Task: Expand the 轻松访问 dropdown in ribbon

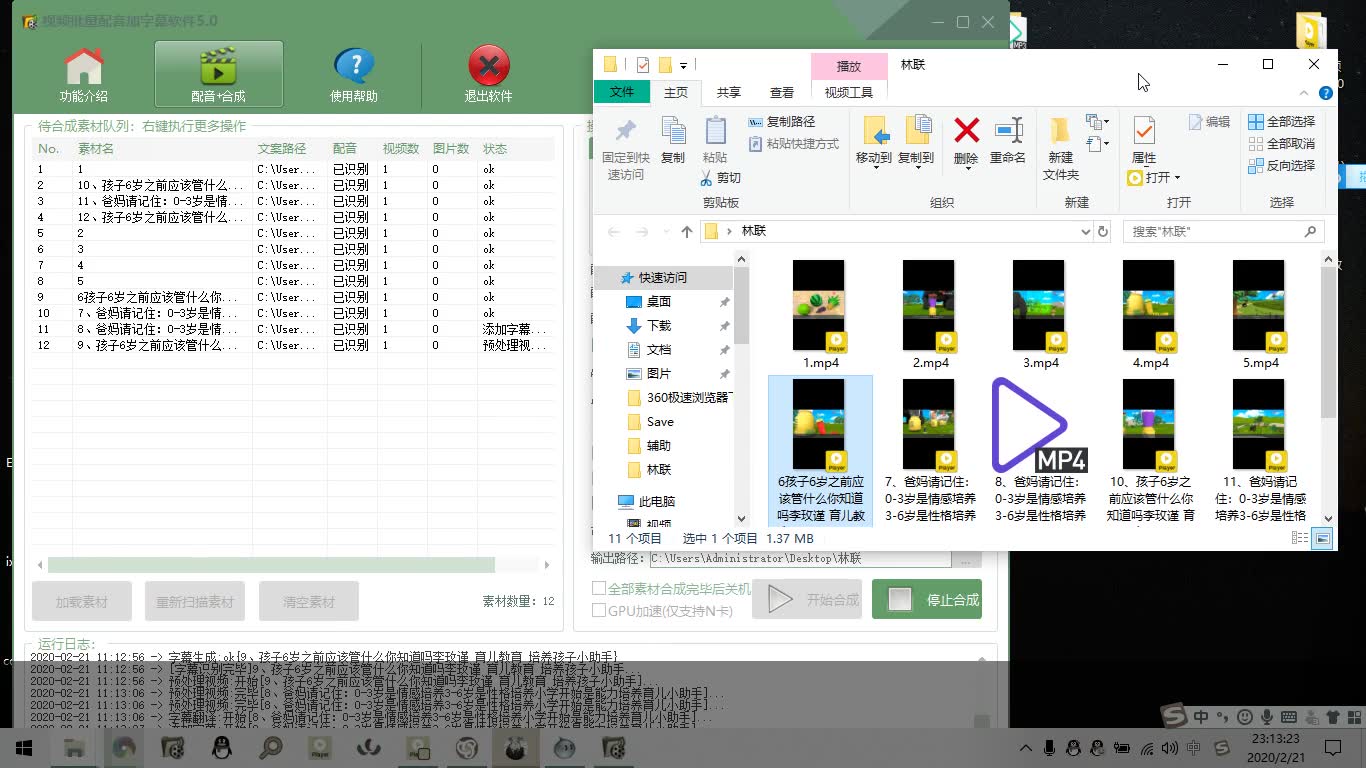Action: click(1098, 144)
